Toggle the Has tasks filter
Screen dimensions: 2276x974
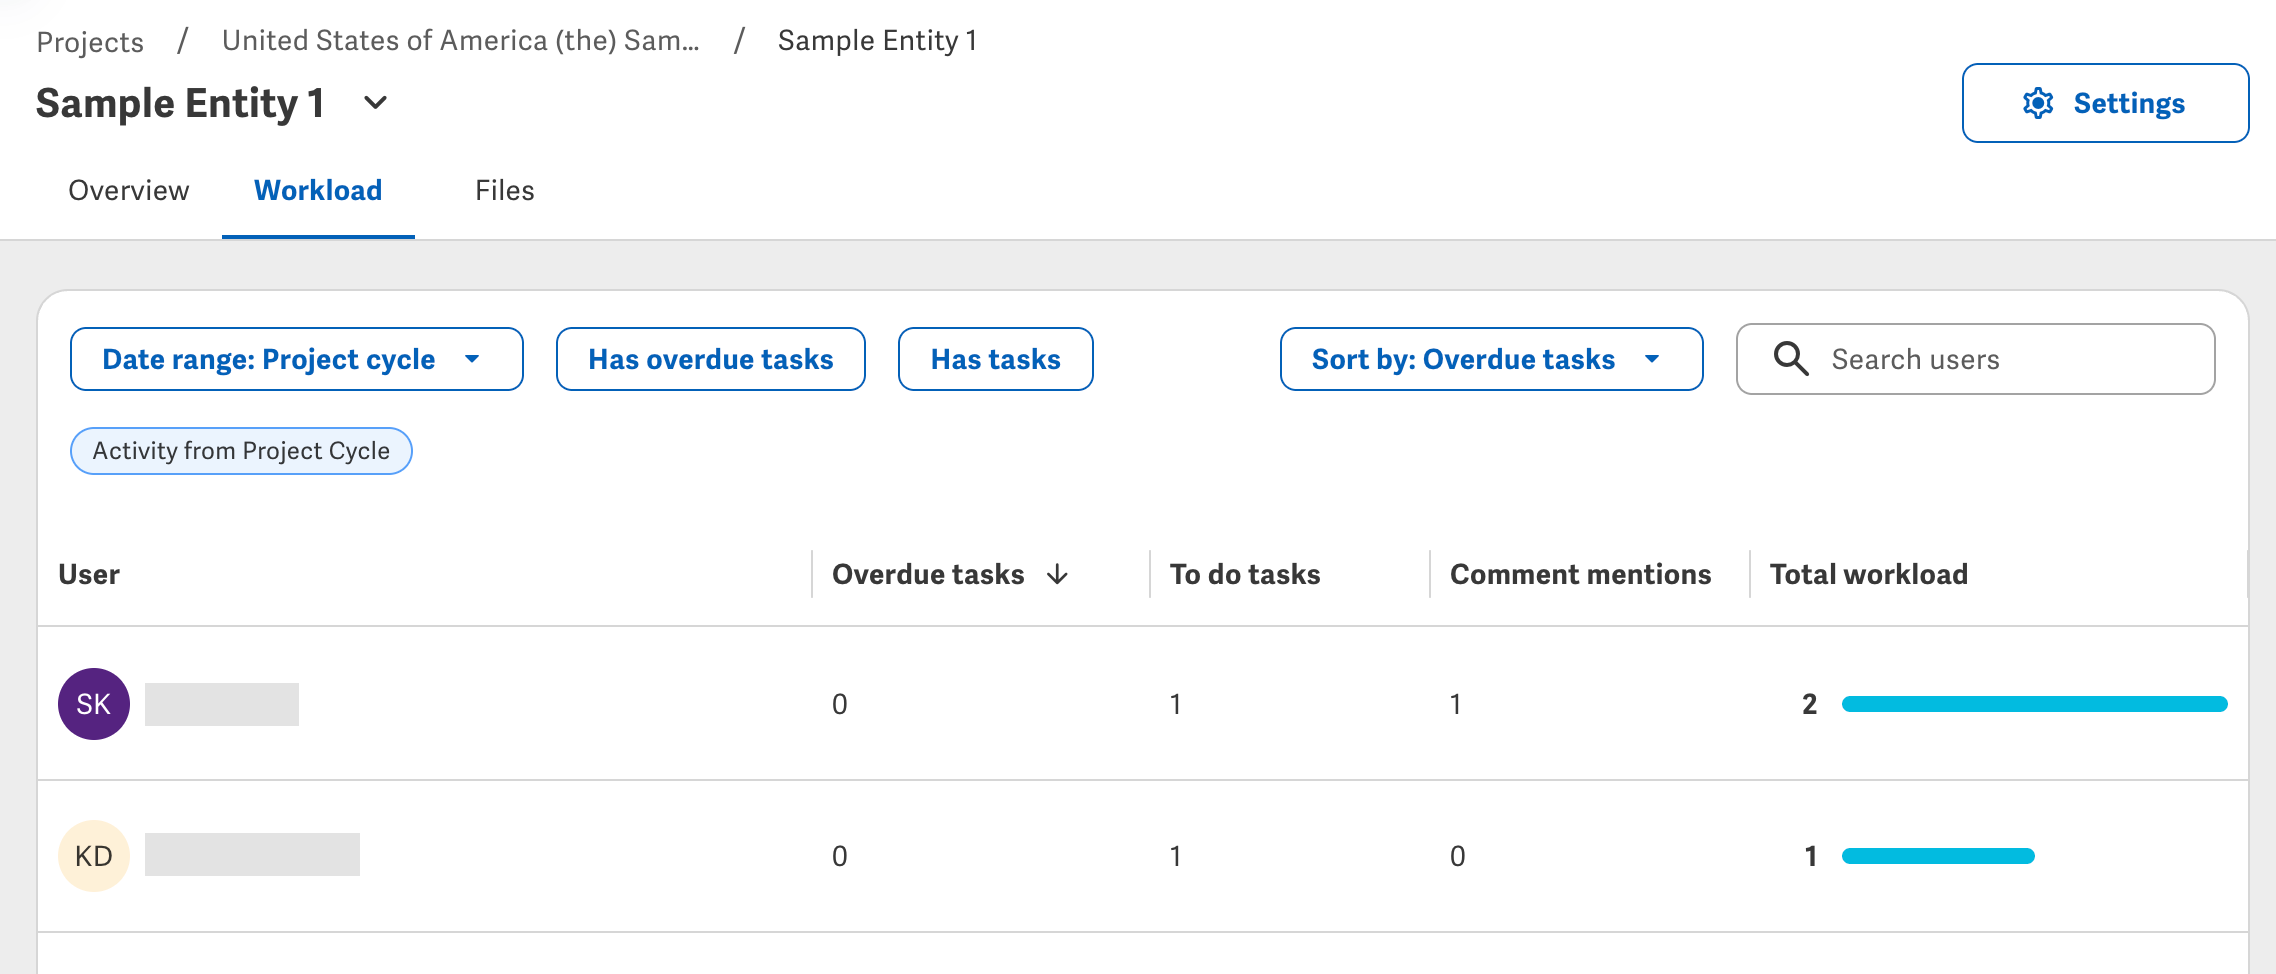pyautogui.click(x=996, y=359)
